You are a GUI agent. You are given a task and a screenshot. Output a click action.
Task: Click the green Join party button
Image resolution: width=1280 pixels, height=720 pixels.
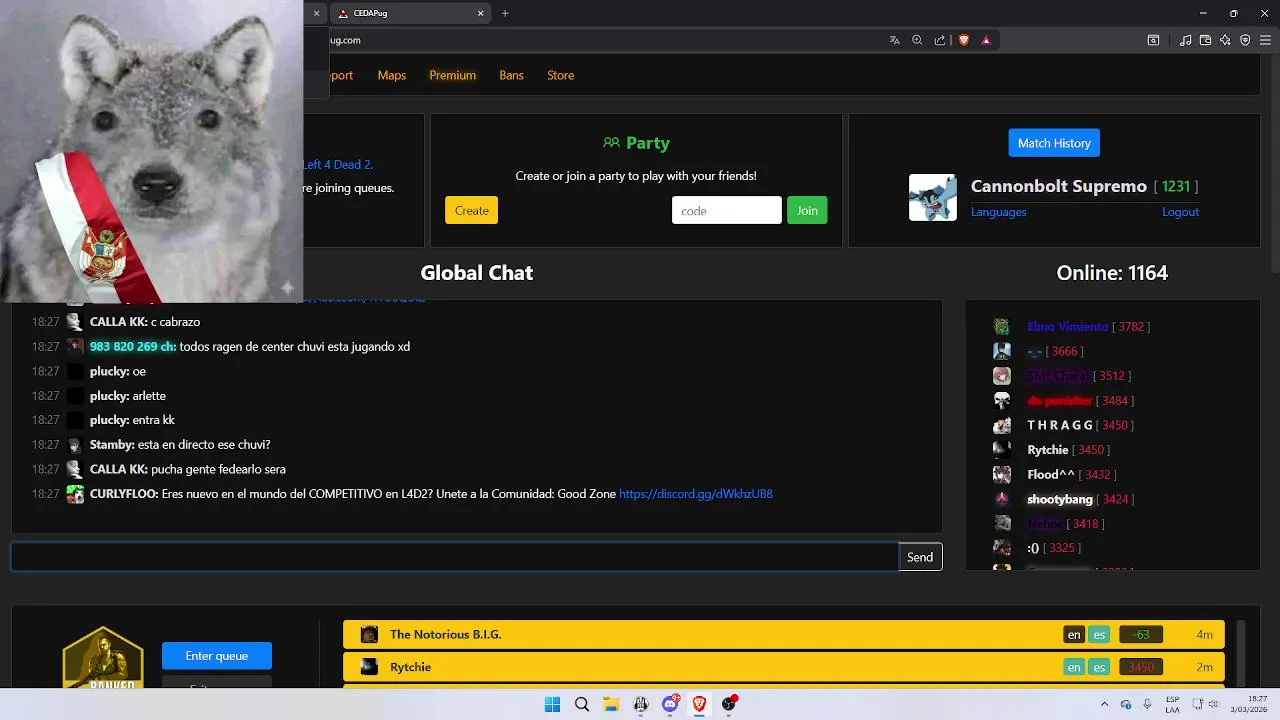(807, 210)
